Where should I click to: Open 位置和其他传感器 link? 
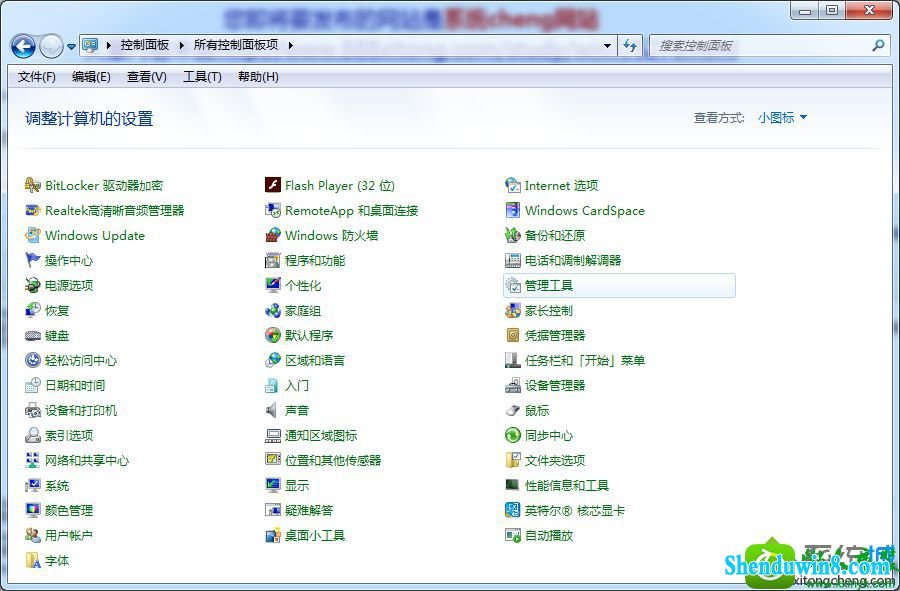[x=333, y=460]
